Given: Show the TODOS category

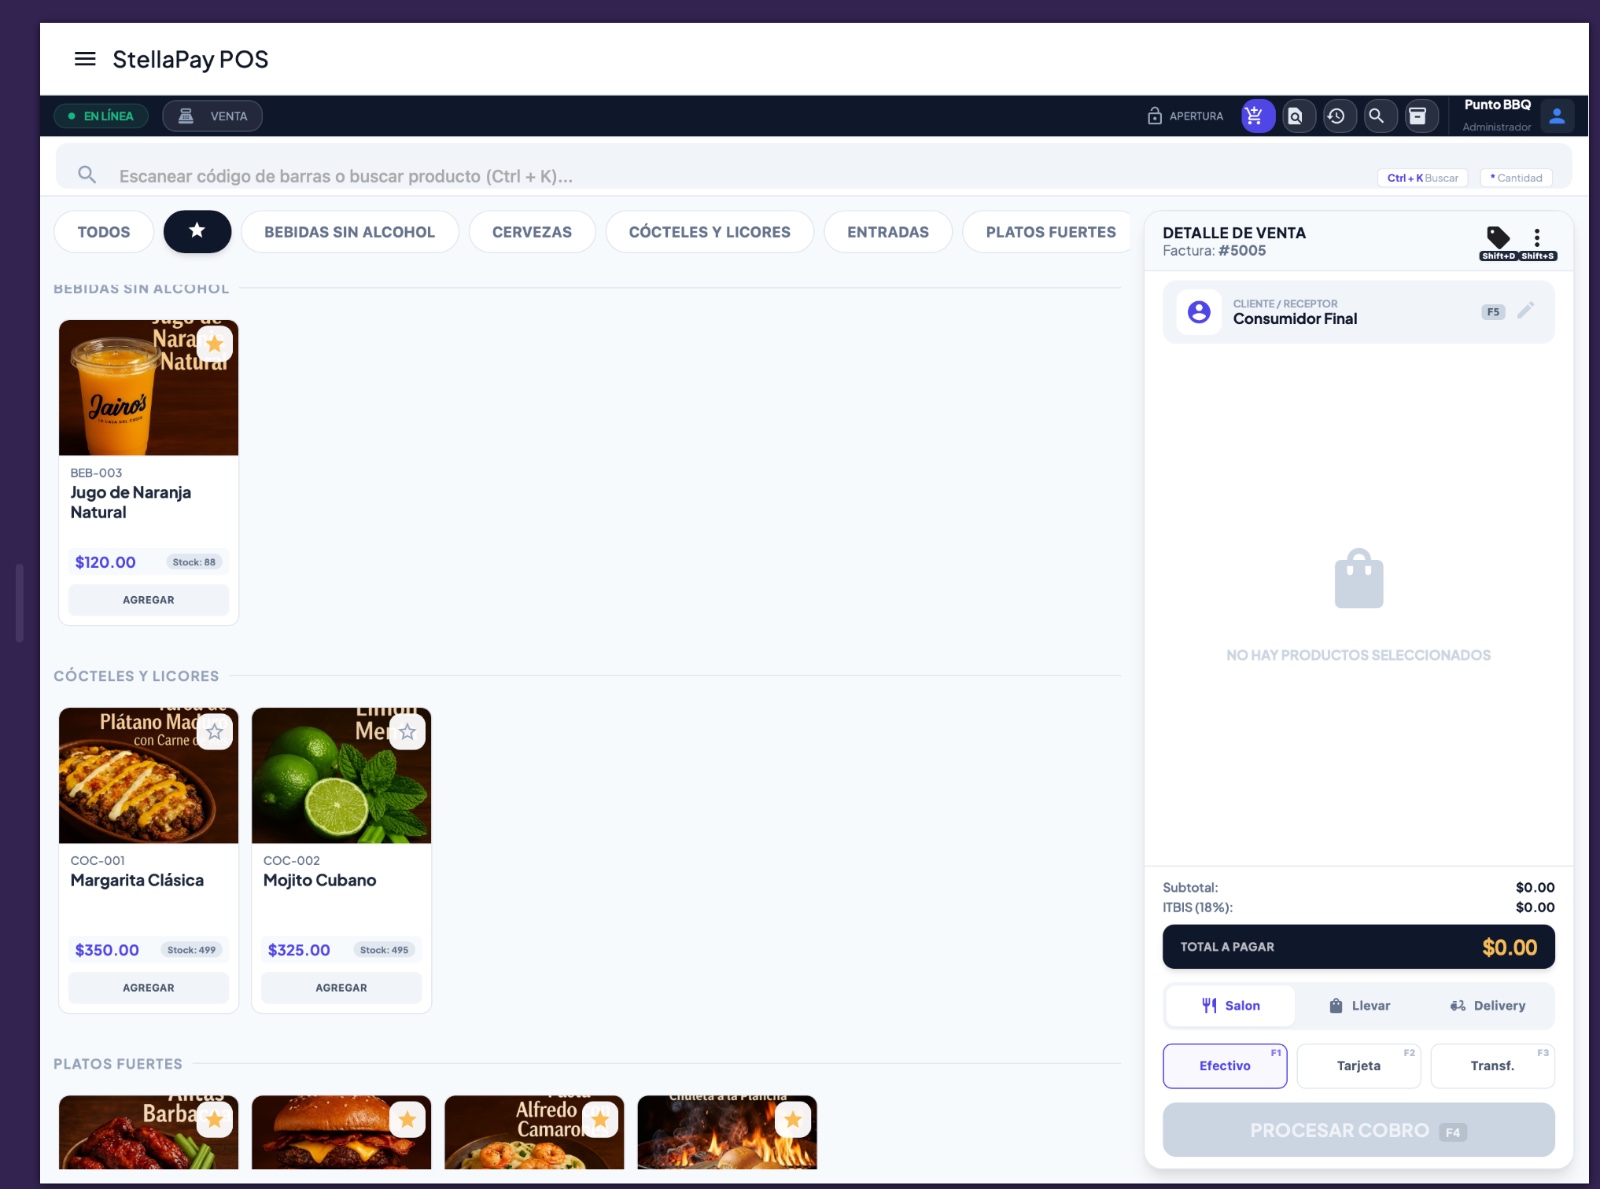Looking at the screenshot, I should click(x=104, y=232).
